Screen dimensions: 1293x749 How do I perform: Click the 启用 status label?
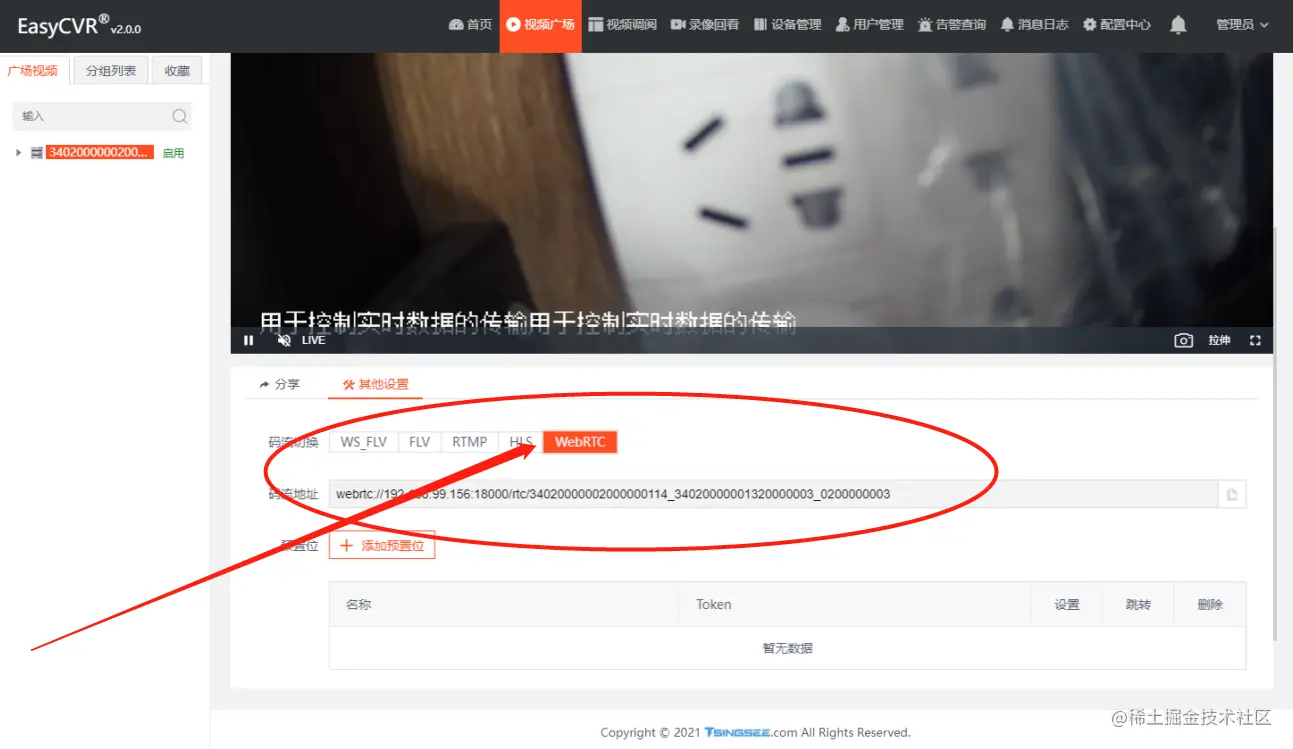coord(173,153)
